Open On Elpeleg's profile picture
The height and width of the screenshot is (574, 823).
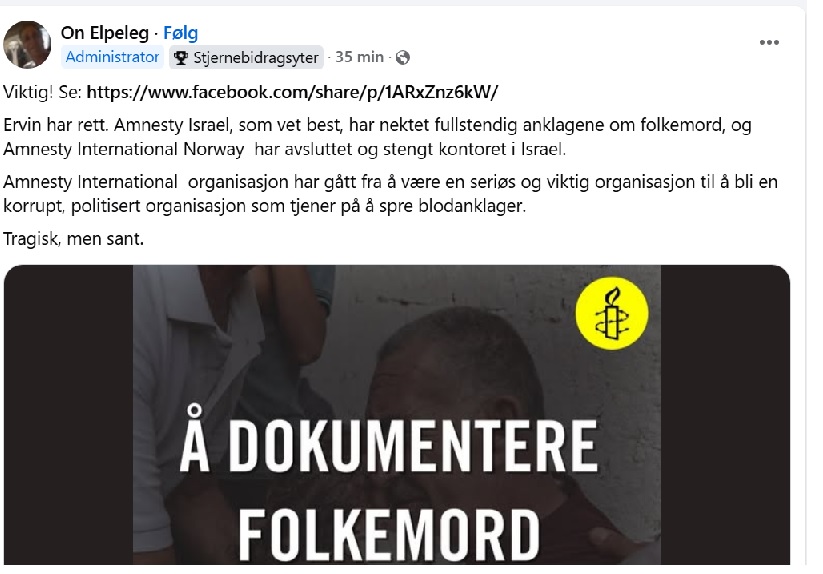point(27,45)
